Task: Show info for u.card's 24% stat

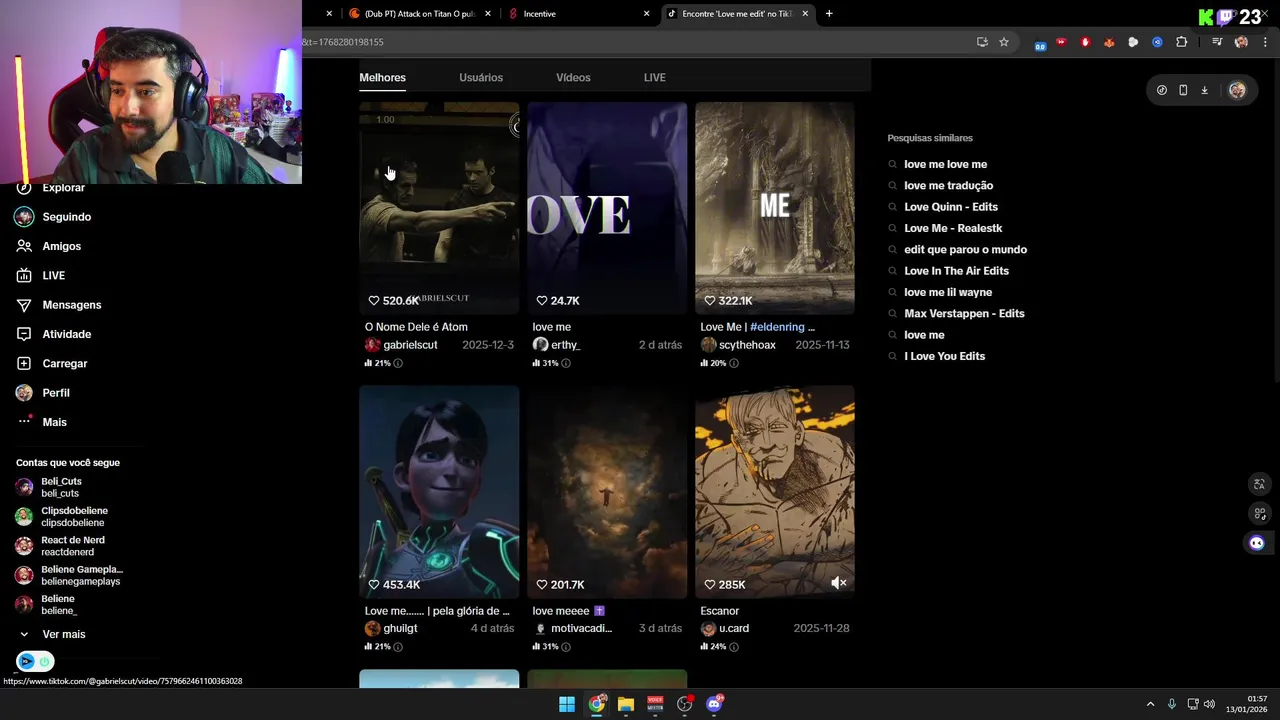Action: pos(734,647)
